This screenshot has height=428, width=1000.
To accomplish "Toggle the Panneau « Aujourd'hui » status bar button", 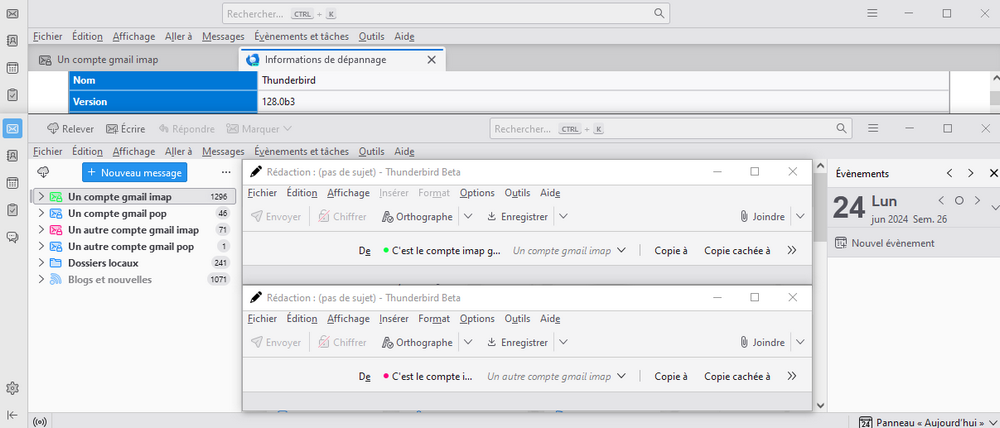I will 929,422.
